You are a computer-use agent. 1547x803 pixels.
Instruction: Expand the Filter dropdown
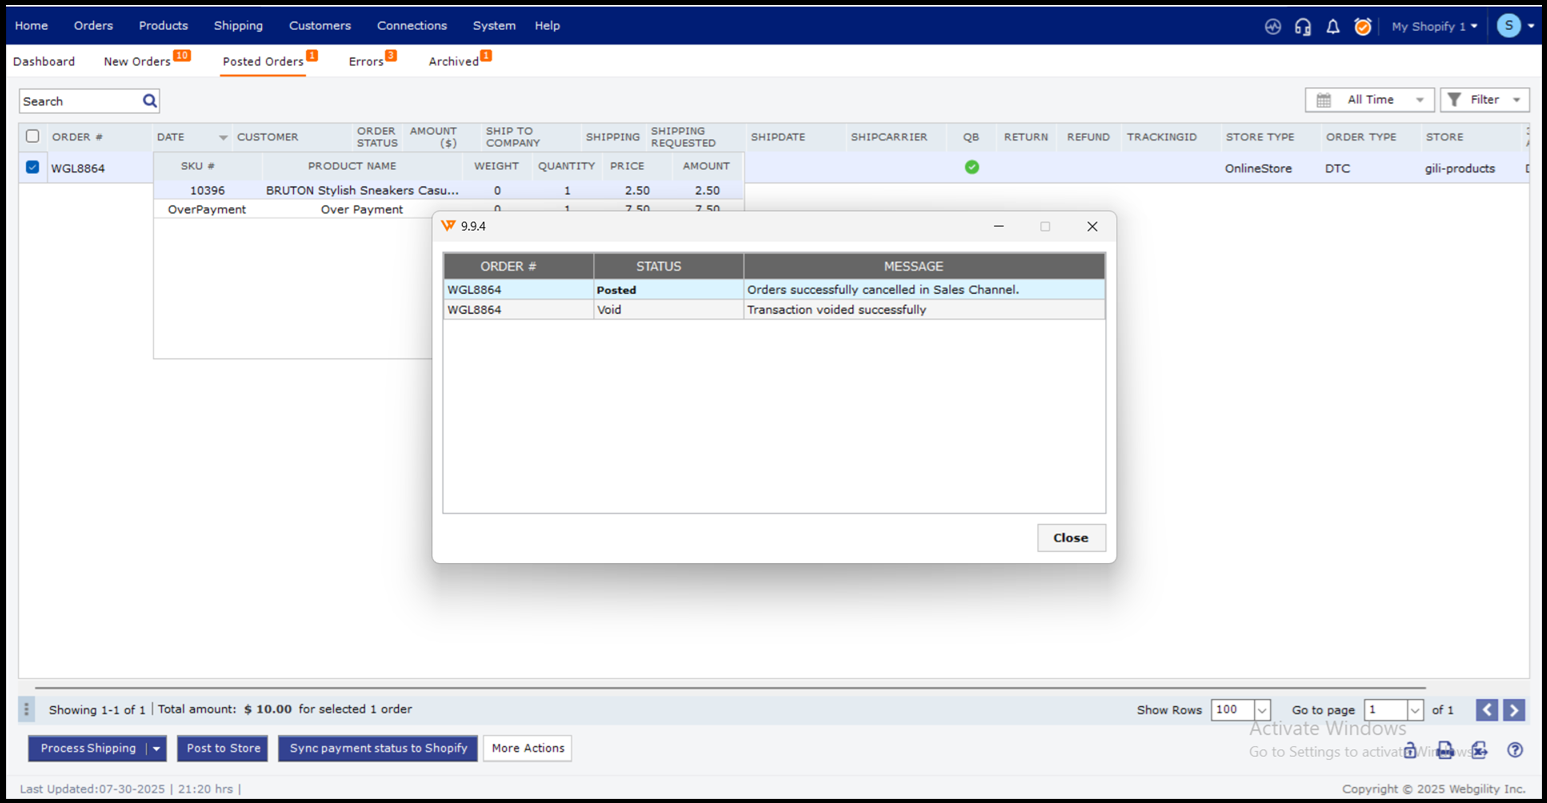[1485, 100]
